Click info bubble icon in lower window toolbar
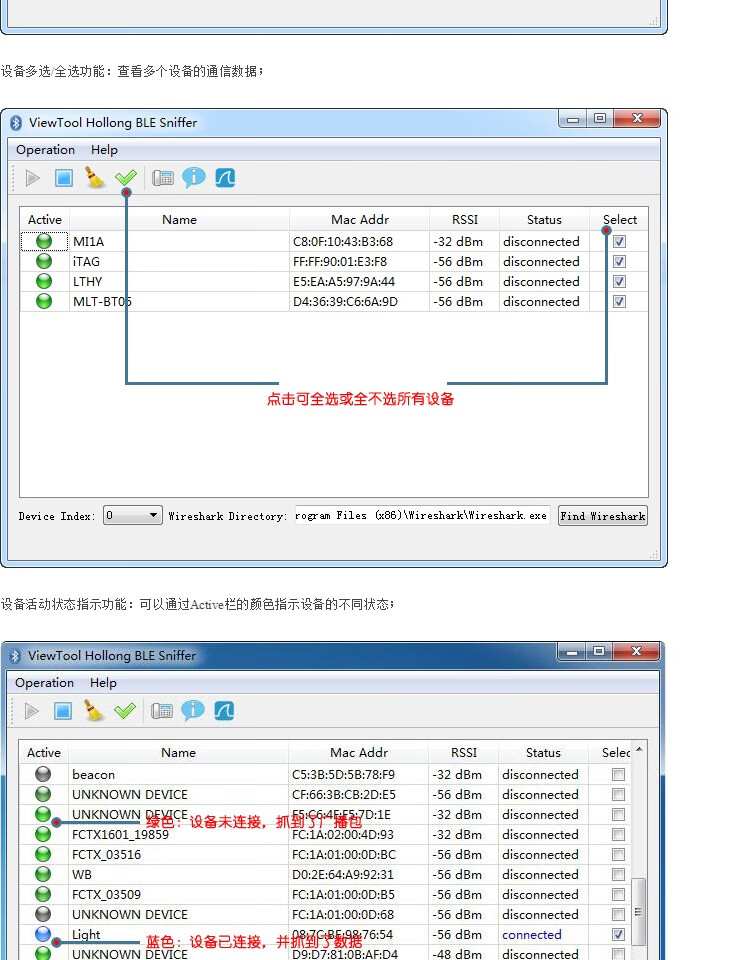 click(x=193, y=710)
